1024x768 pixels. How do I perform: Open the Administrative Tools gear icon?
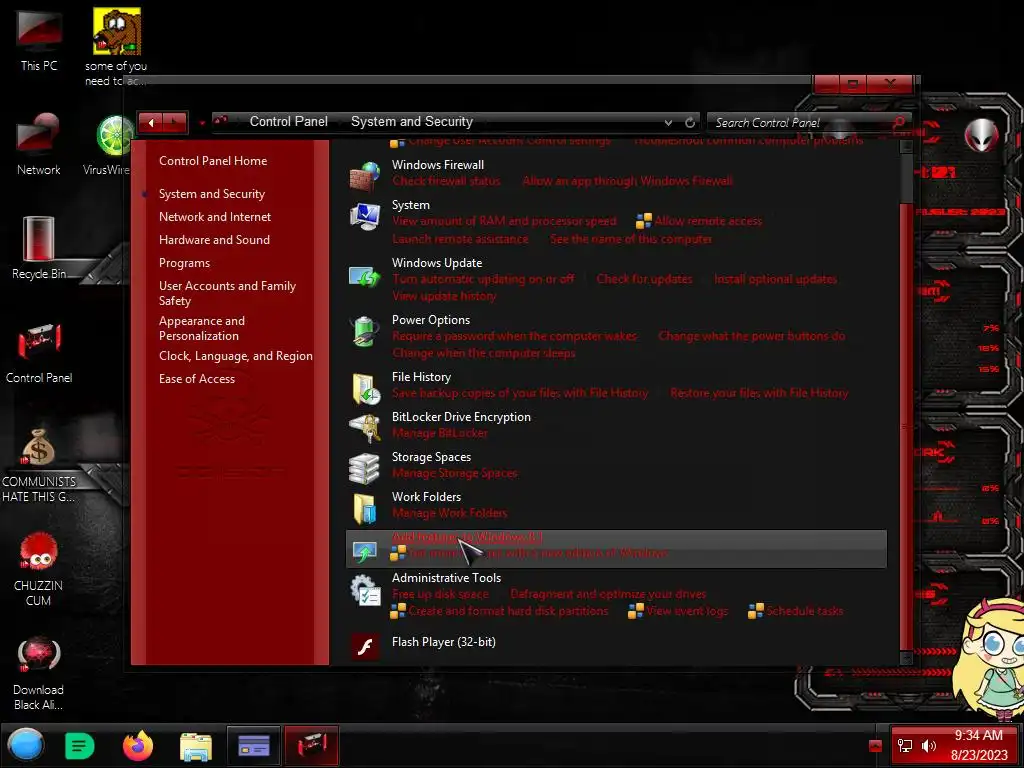[x=364, y=590]
